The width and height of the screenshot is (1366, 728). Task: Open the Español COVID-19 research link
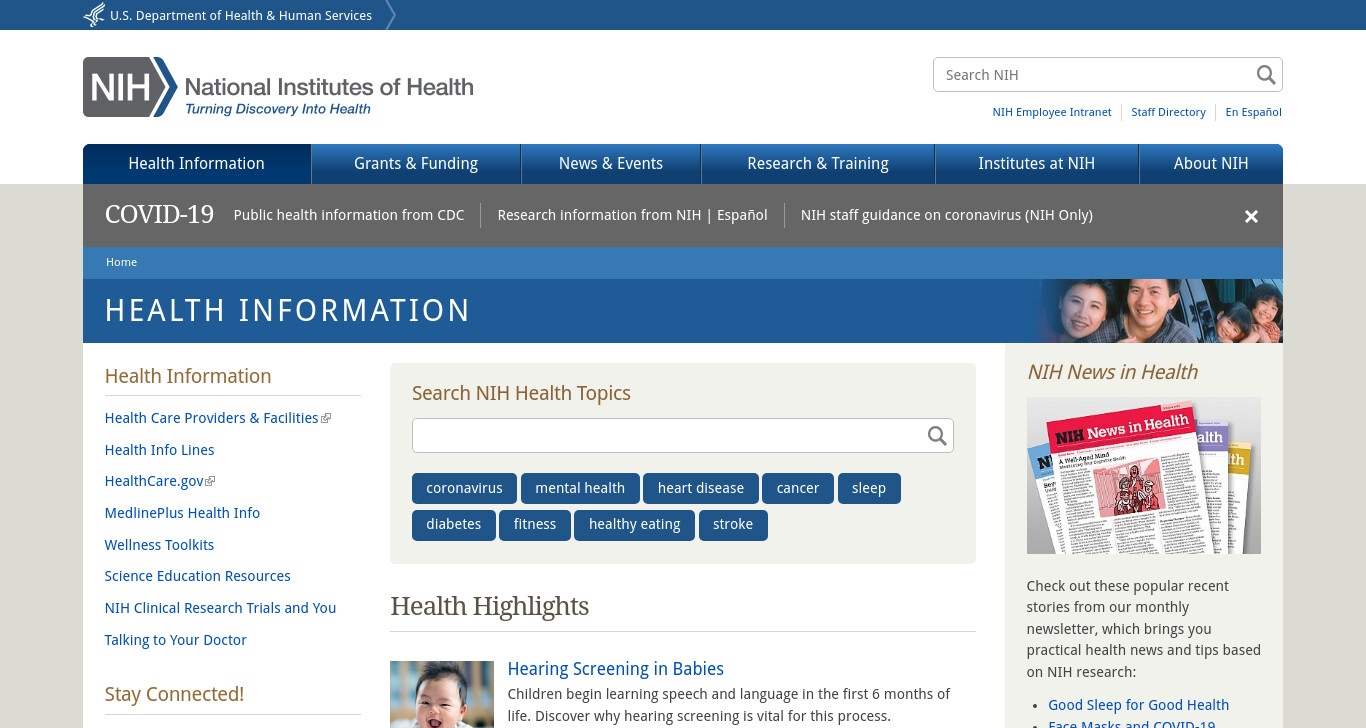click(x=742, y=215)
